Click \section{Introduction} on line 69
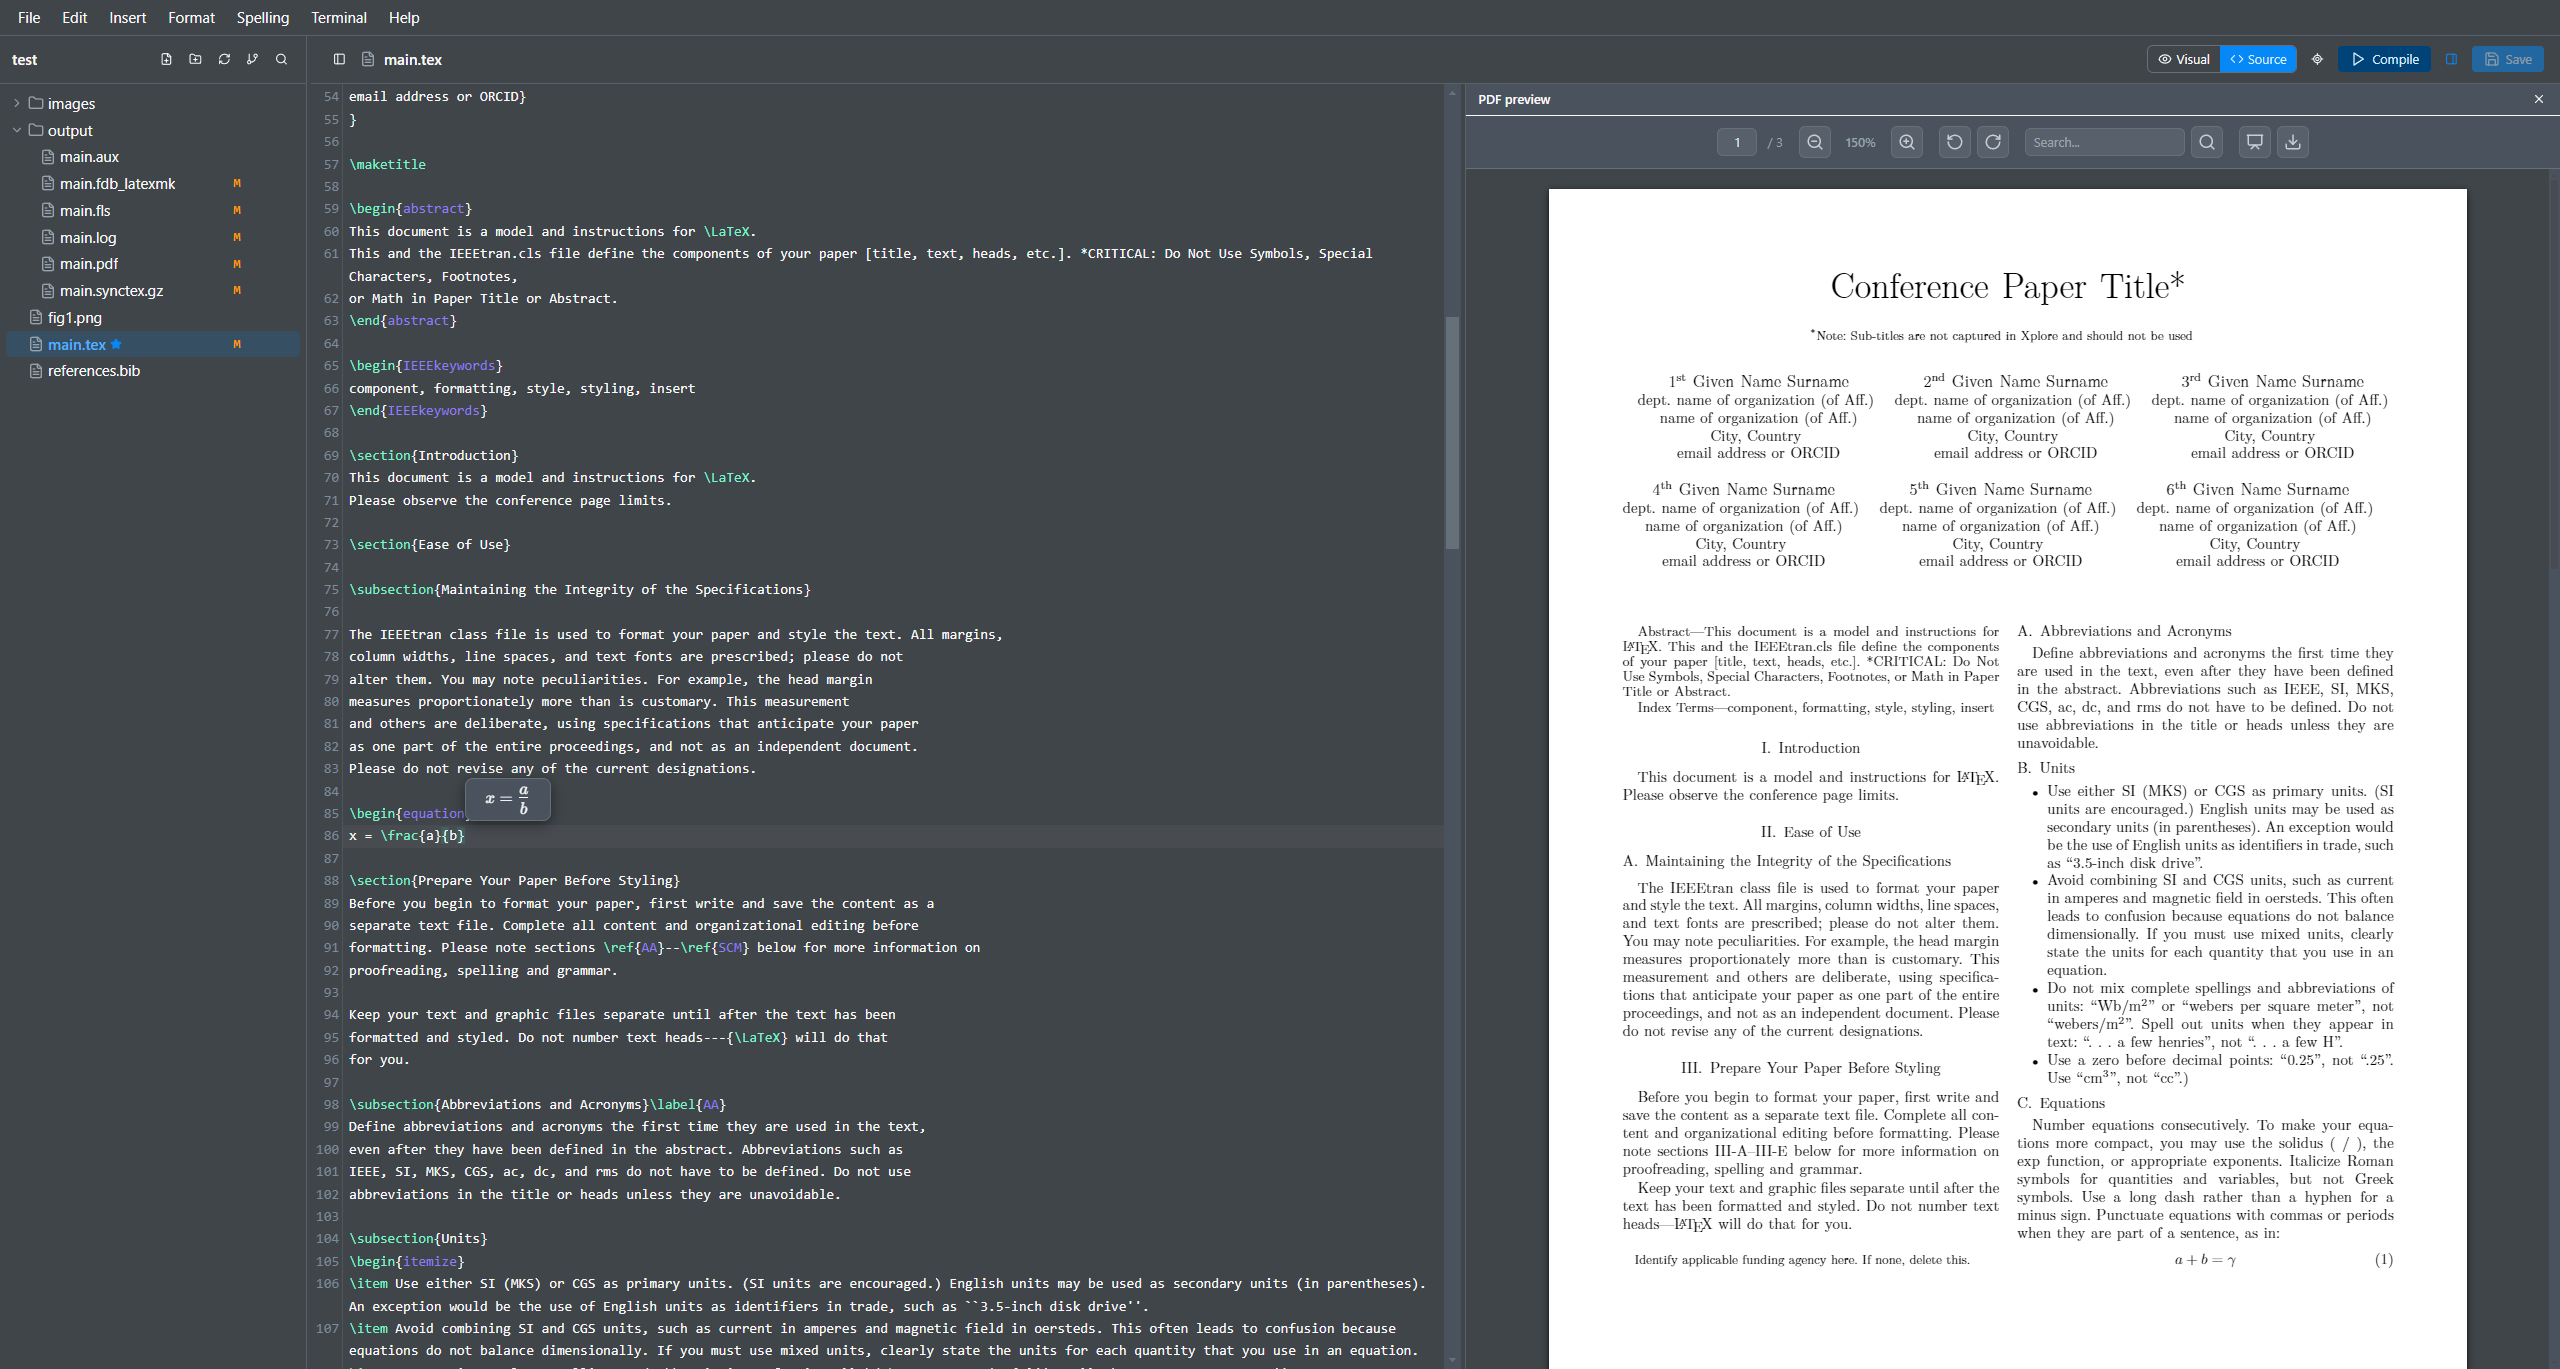 pos(433,455)
